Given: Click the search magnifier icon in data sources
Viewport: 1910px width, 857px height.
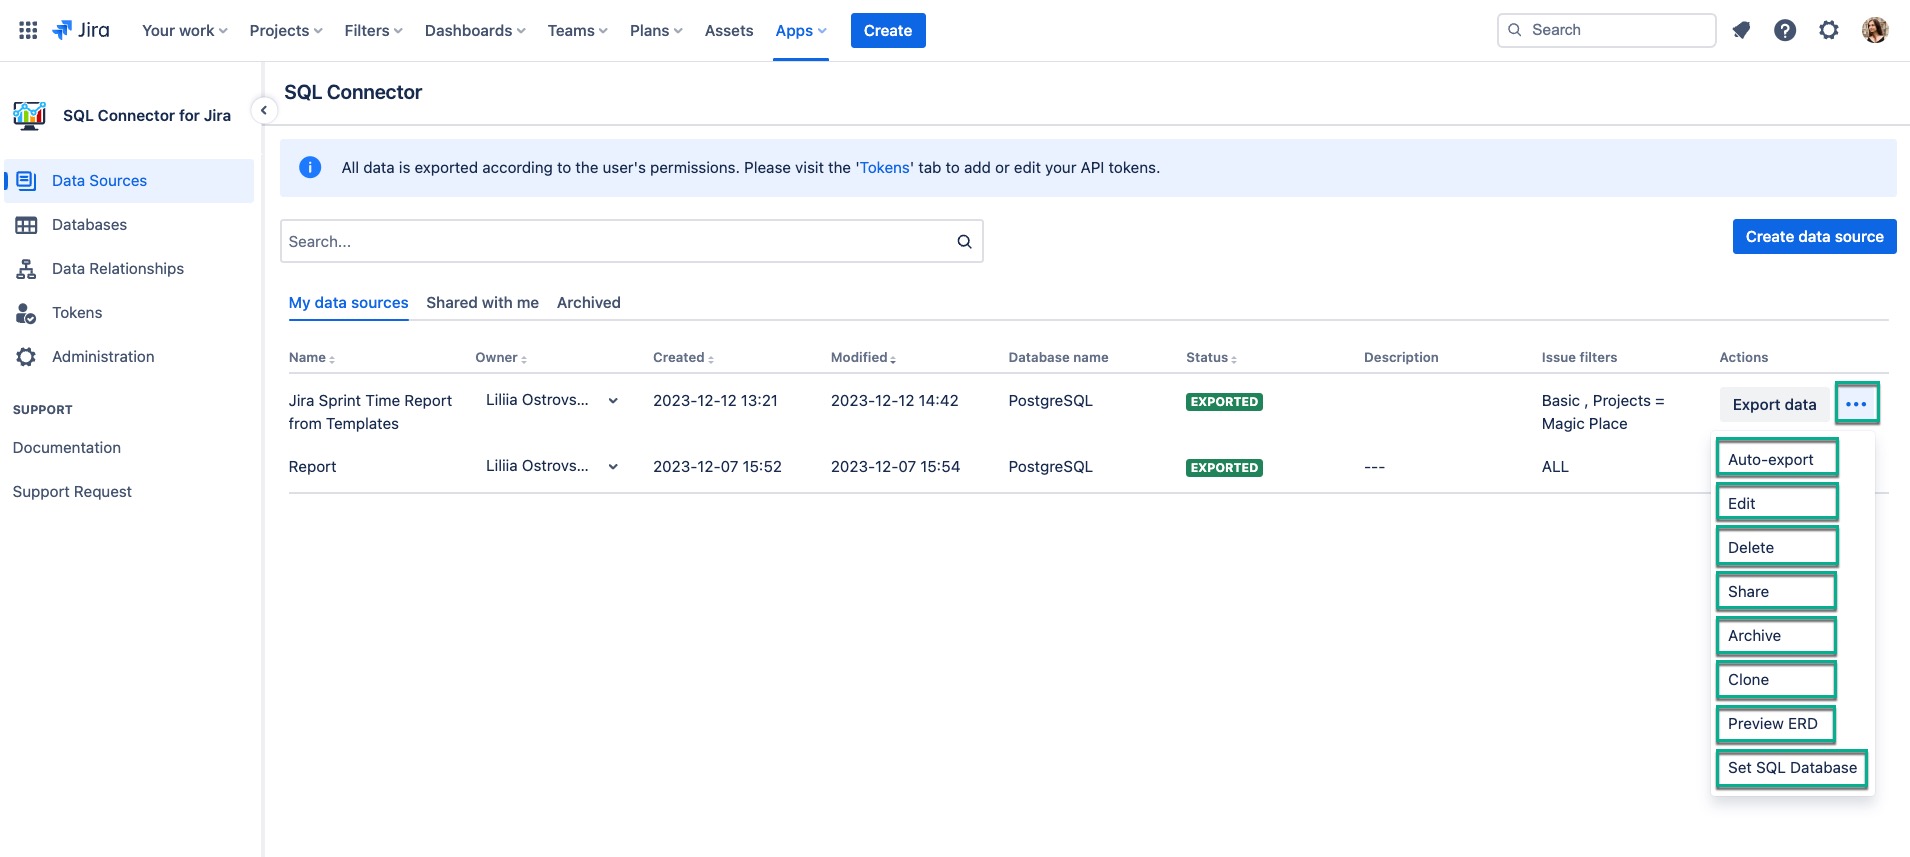Looking at the screenshot, I should [x=964, y=241].
